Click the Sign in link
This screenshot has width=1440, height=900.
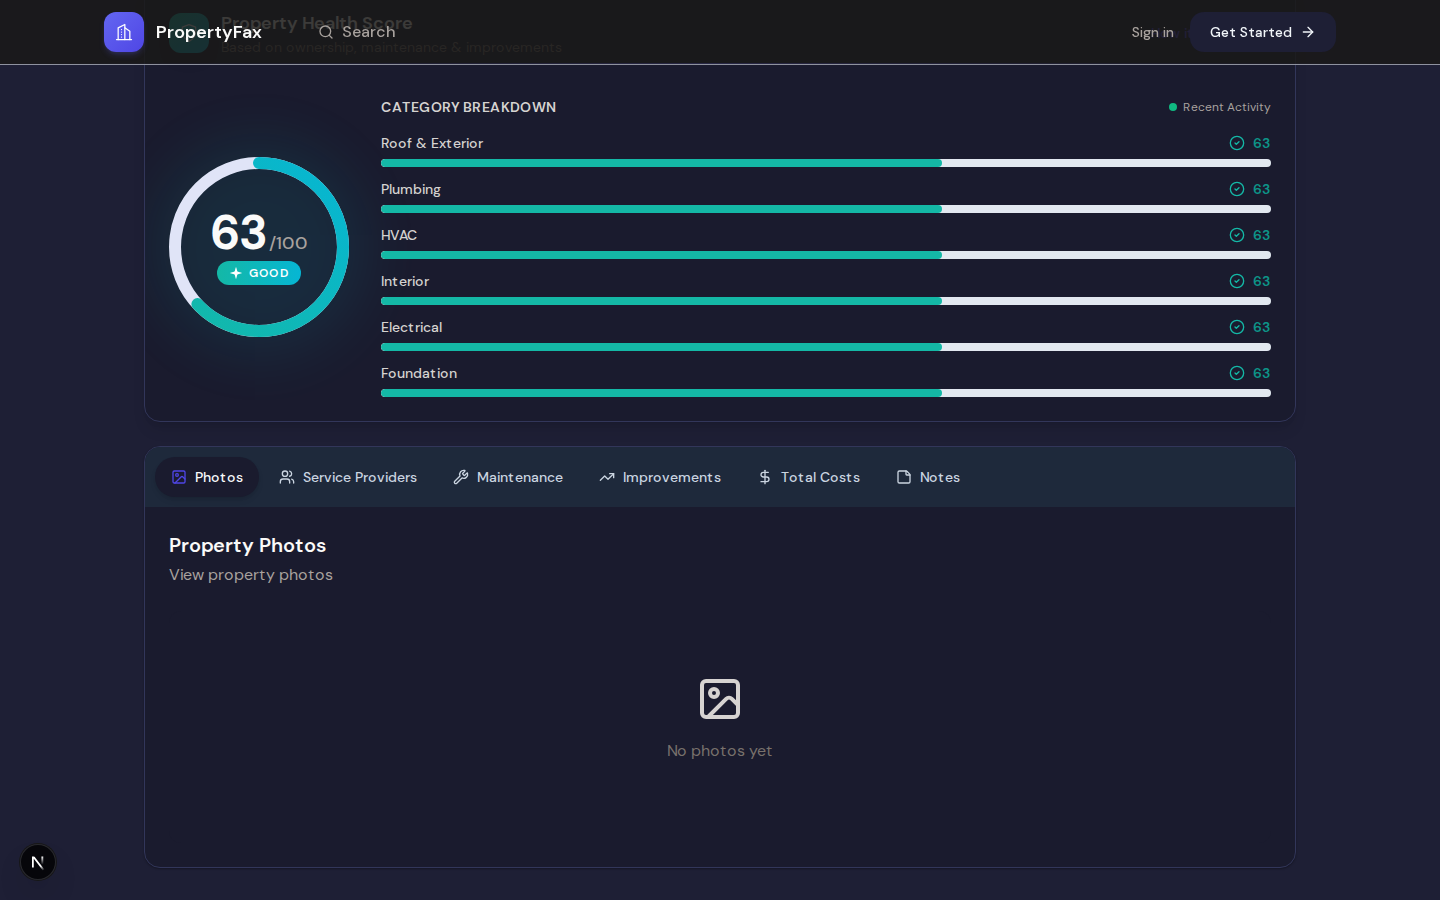[1152, 32]
